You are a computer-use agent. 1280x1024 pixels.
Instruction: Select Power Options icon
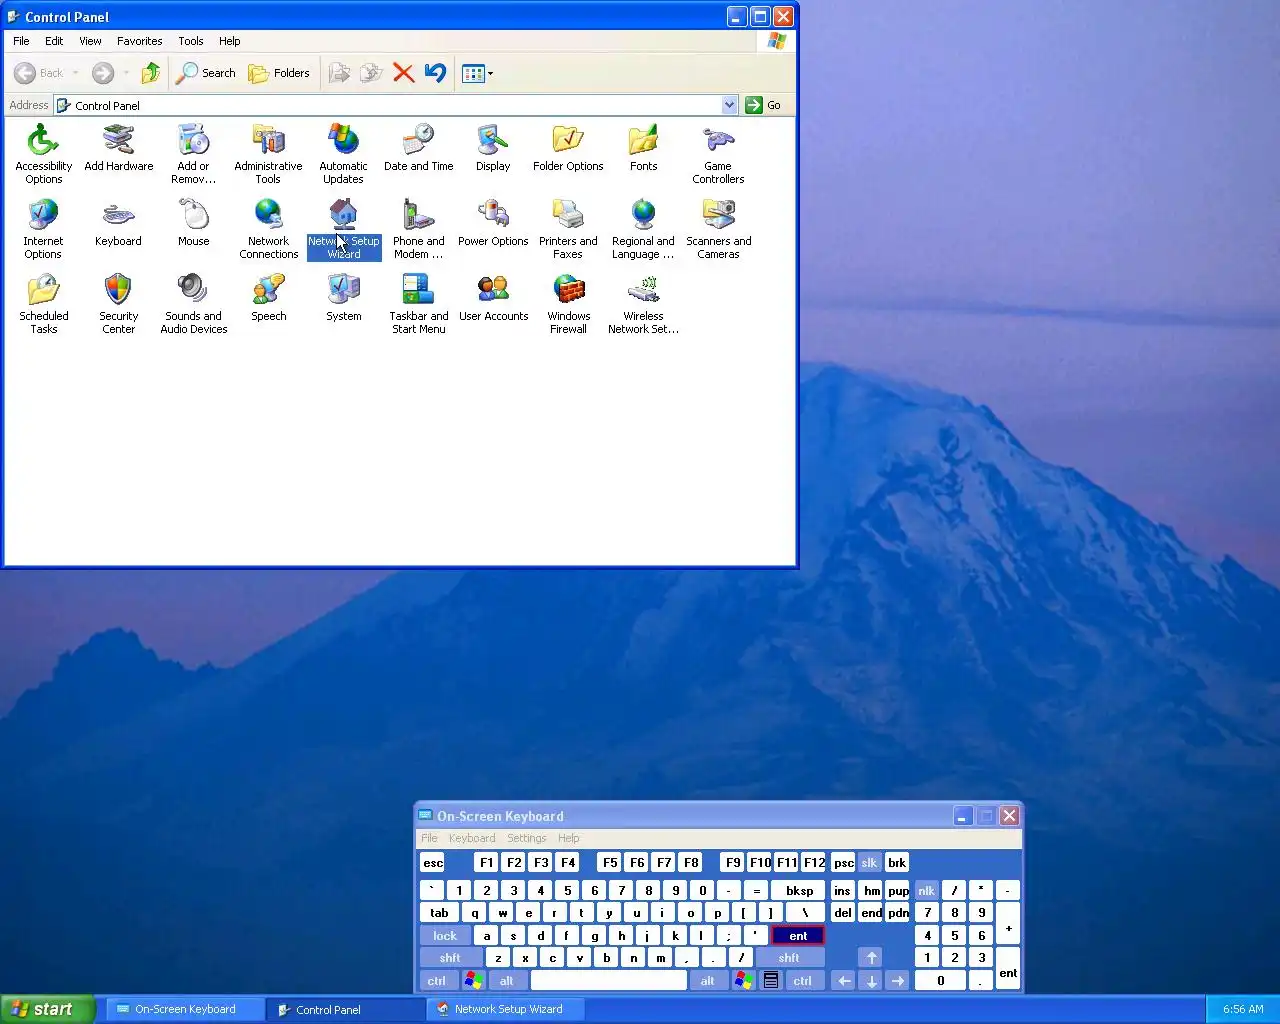(493, 223)
